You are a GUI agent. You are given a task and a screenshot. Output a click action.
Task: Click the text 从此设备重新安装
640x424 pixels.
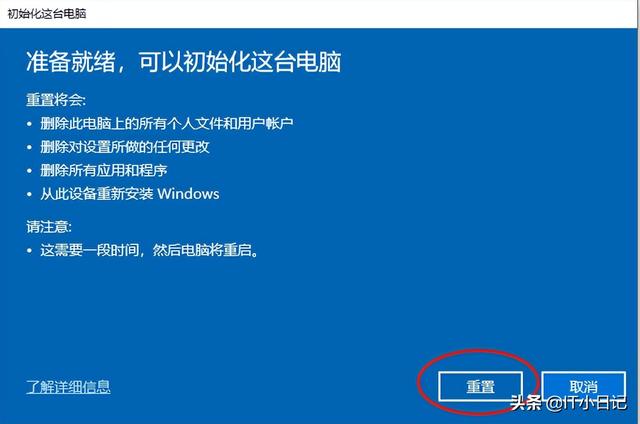coord(97,194)
